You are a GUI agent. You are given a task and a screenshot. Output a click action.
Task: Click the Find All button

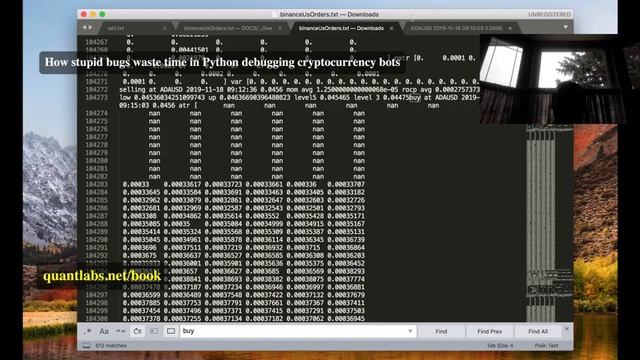[538, 331]
